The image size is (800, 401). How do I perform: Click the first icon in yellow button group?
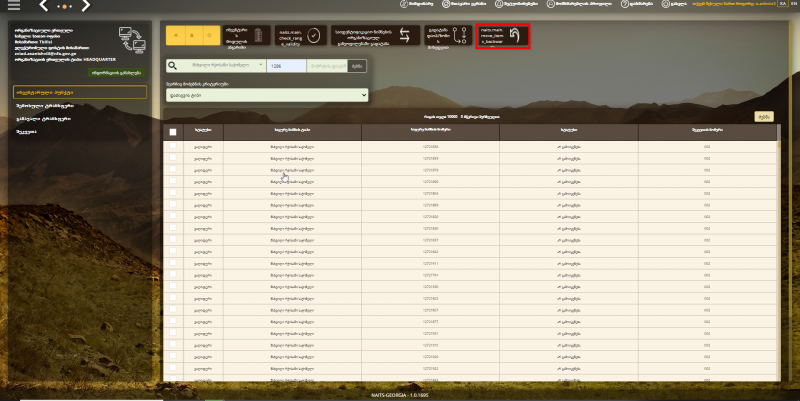176,35
